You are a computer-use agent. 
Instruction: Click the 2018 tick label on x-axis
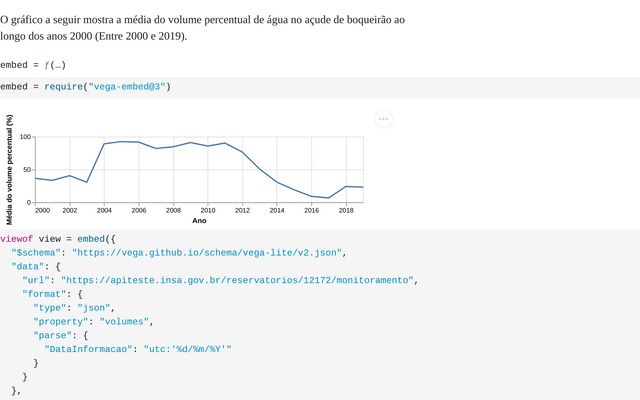(346, 211)
